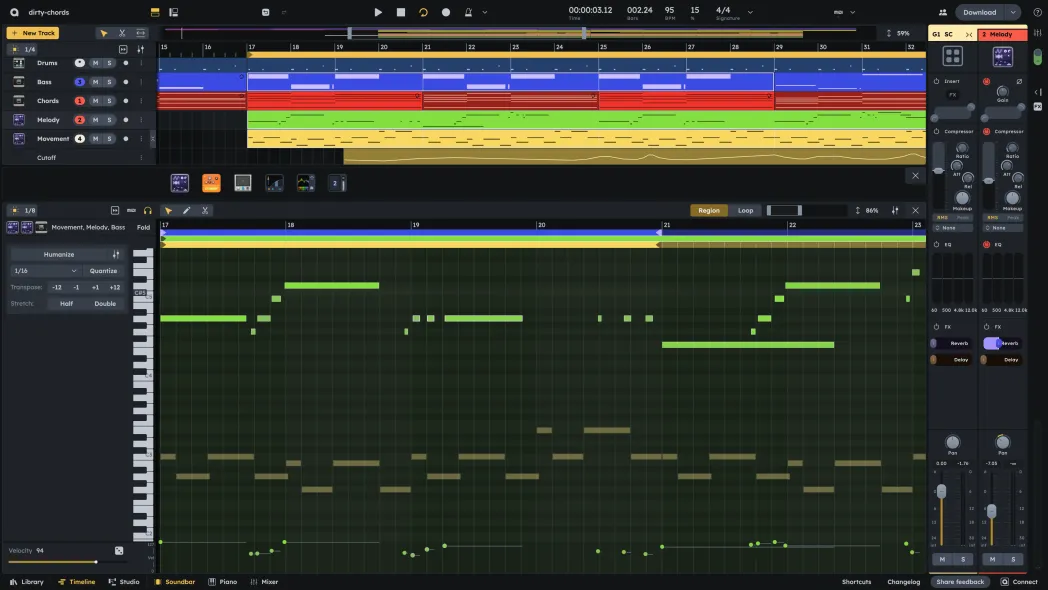Open the Library tab in bottom bar
The height and width of the screenshot is (590, 1048).
(26, 582)
